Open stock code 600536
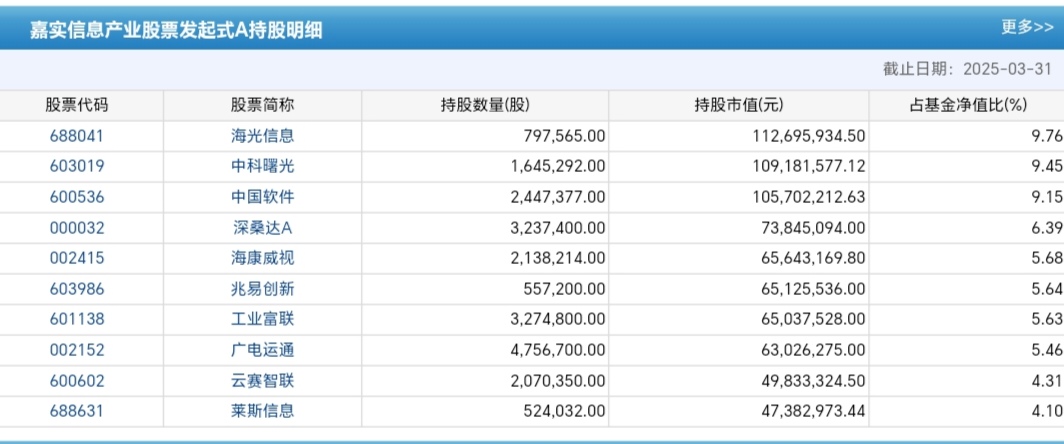Viewport: 1064px width, 444px height. (77, 197)
